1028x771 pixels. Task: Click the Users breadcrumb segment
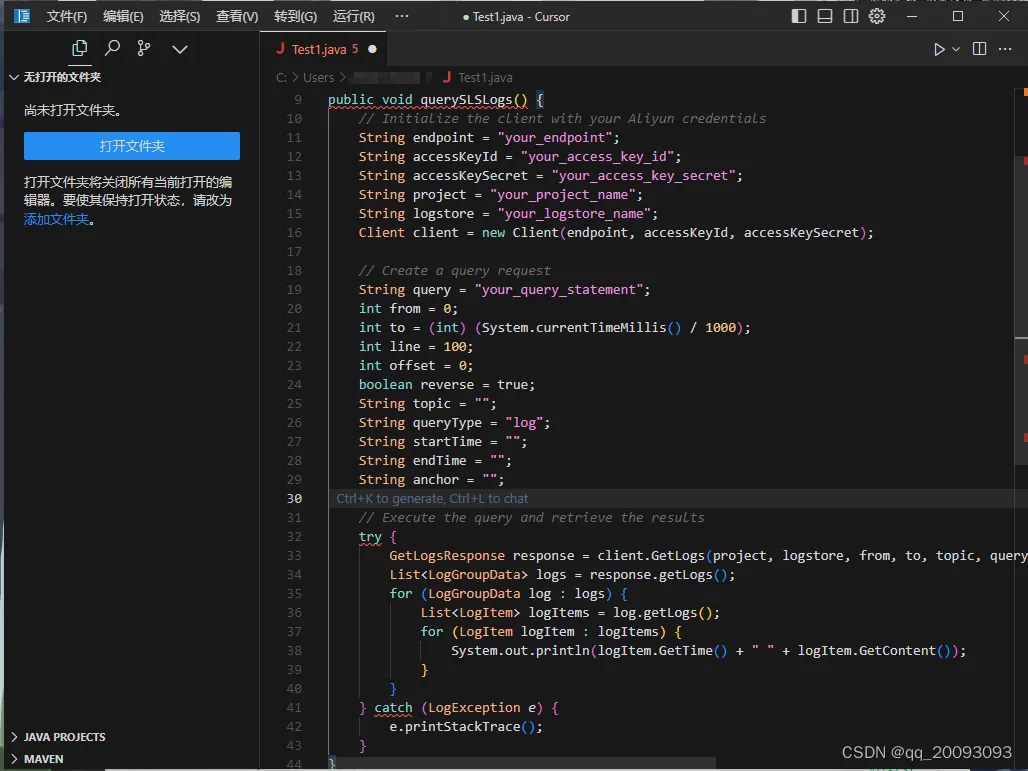pyautogui.click(x=319, y=77)
